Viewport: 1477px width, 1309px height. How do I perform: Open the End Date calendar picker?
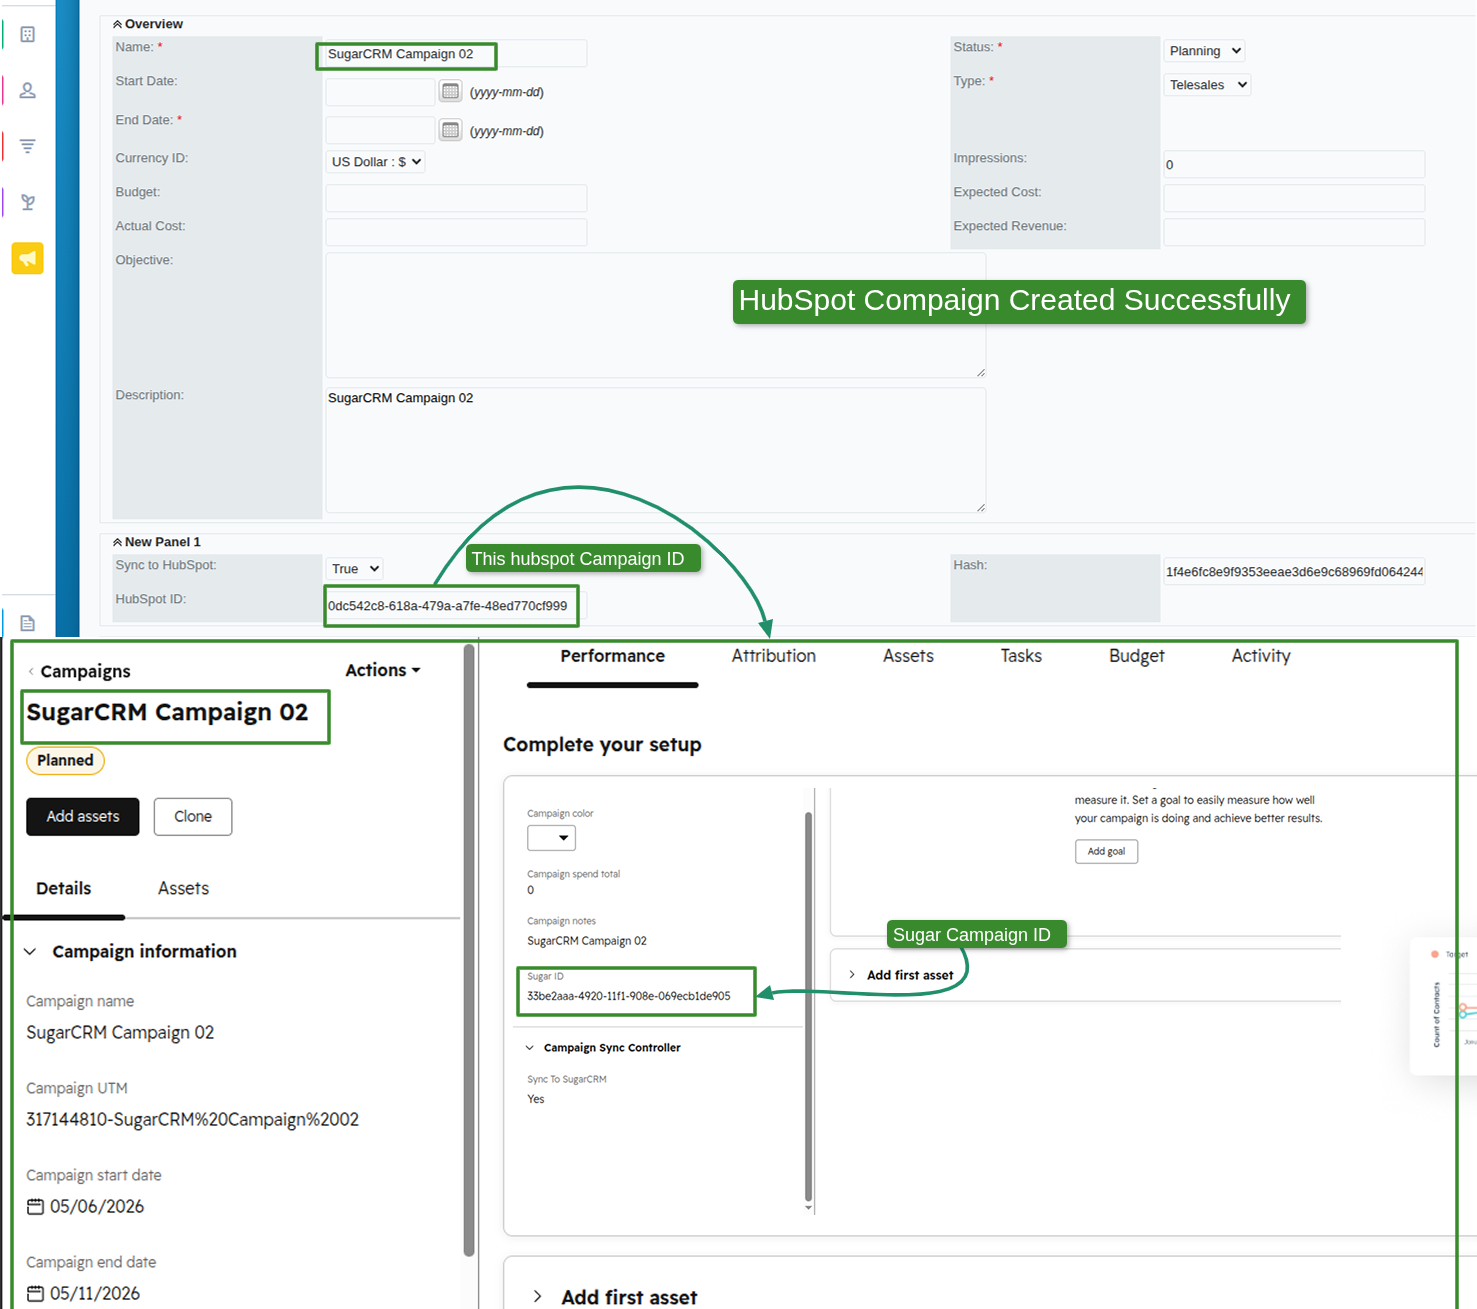pyautogui.click(x=451, y=130)
